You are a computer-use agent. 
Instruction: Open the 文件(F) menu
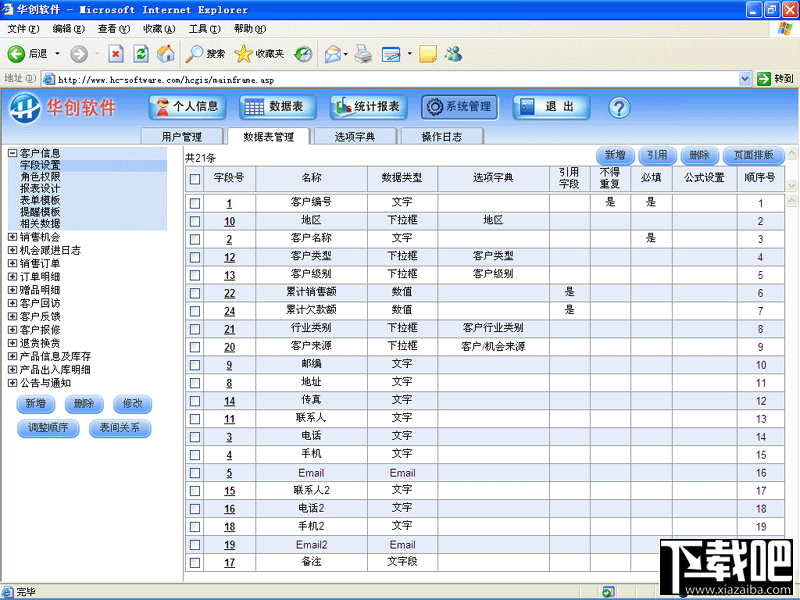pyautogui.click(x=23, y=29)
